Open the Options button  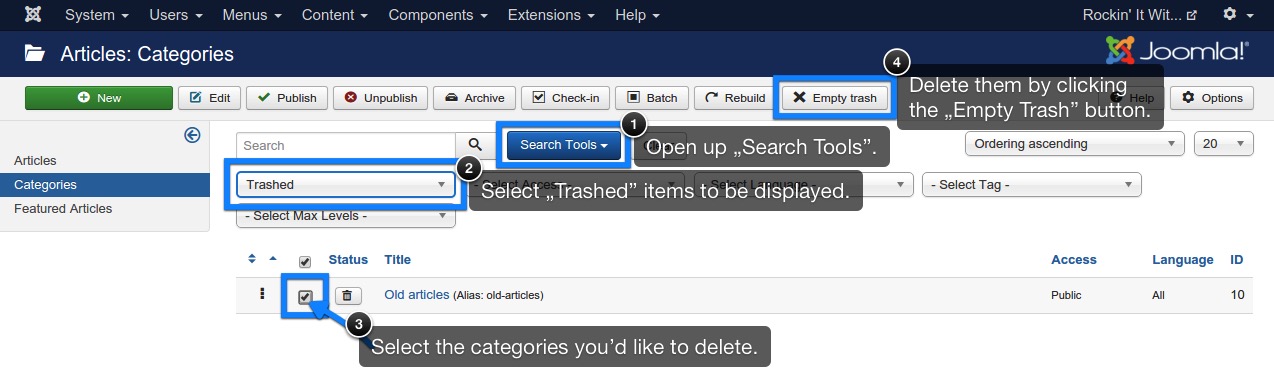(x=1212, y=98)
